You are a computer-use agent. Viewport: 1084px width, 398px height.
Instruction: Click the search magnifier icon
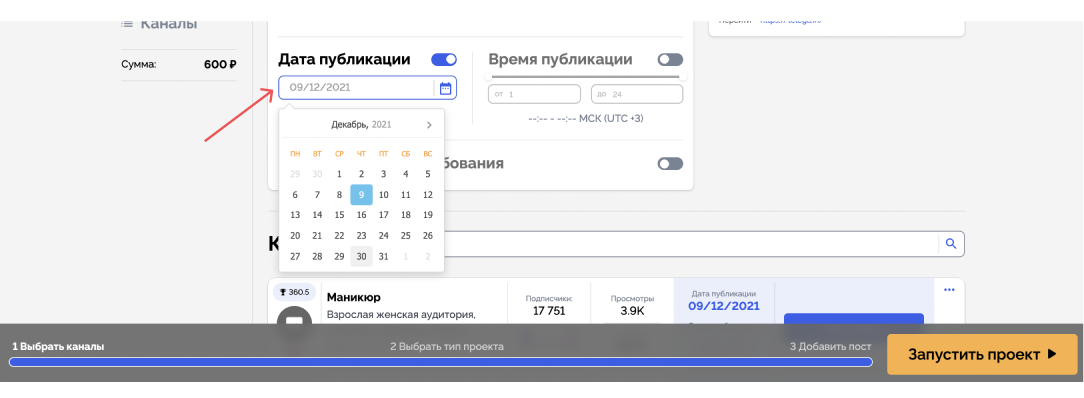point(951,243)
